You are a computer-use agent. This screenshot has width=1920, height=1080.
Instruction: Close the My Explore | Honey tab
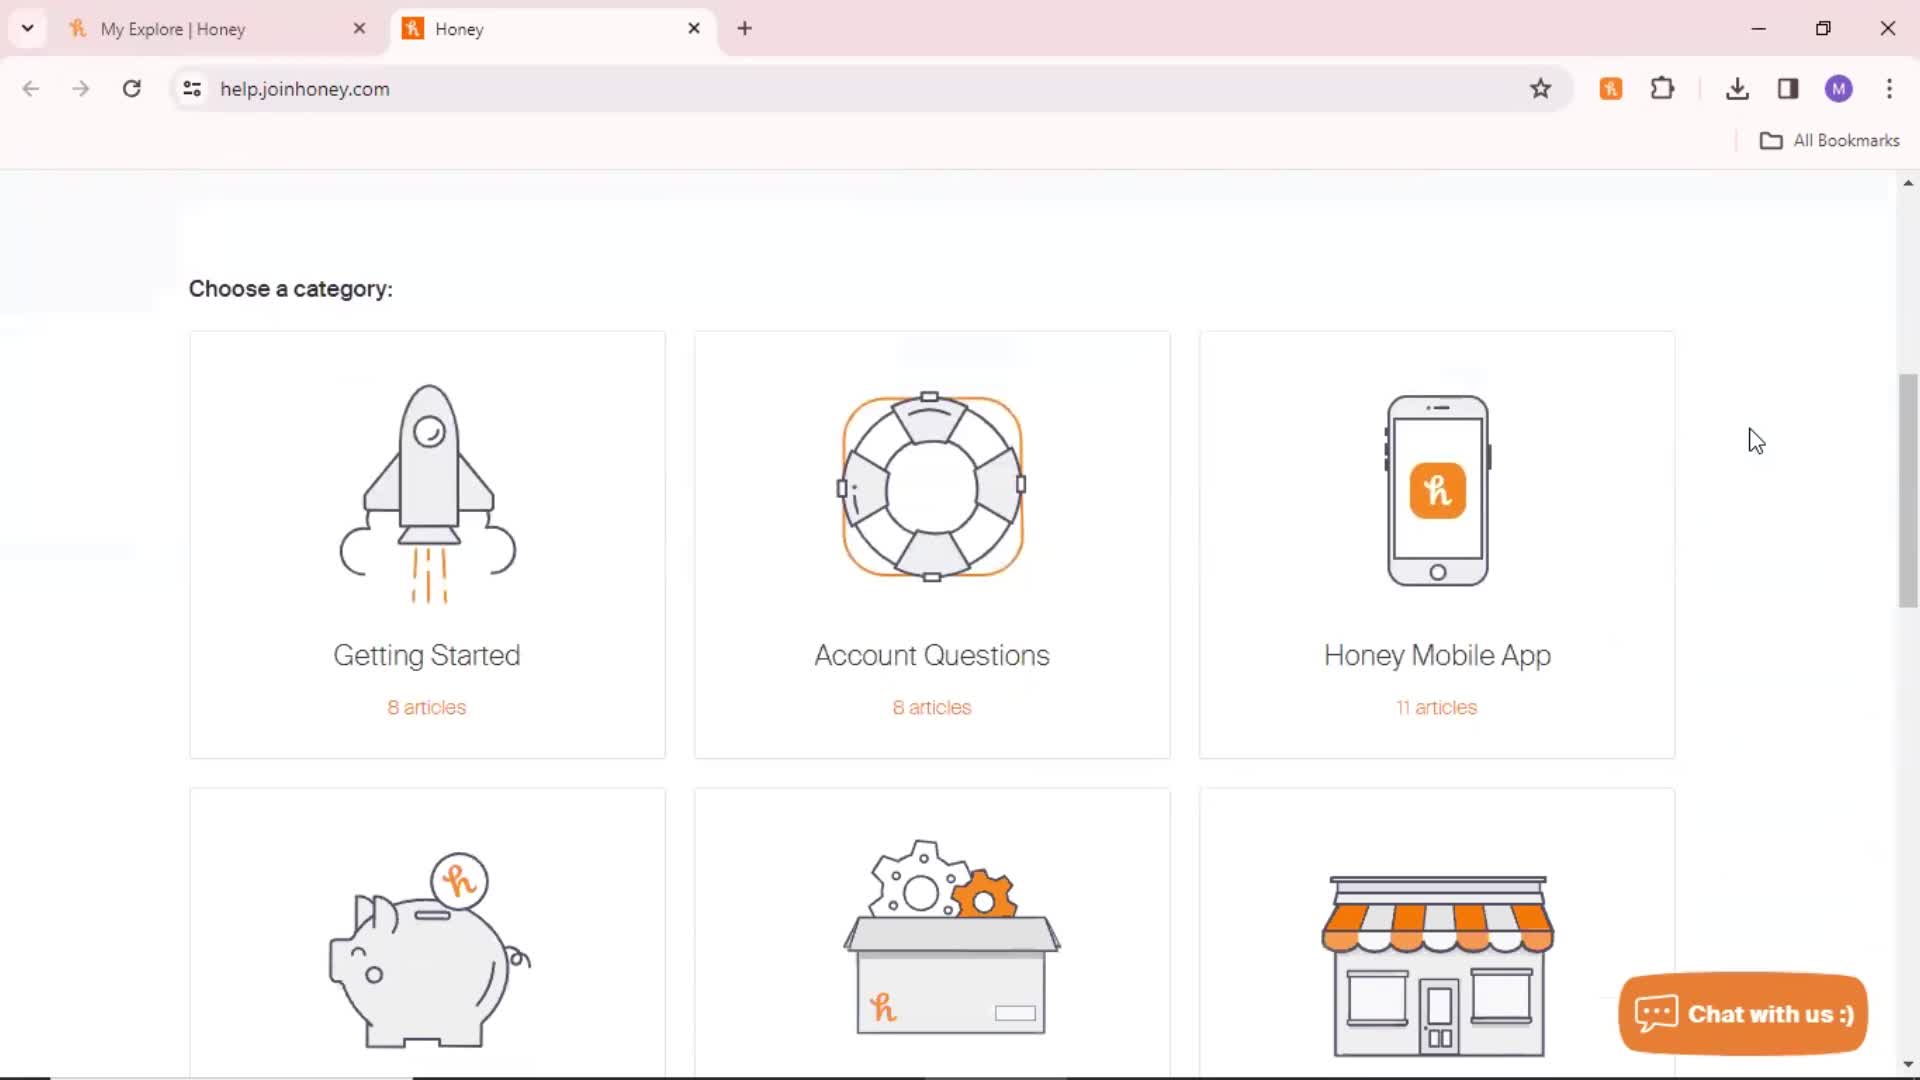point(359,29)
